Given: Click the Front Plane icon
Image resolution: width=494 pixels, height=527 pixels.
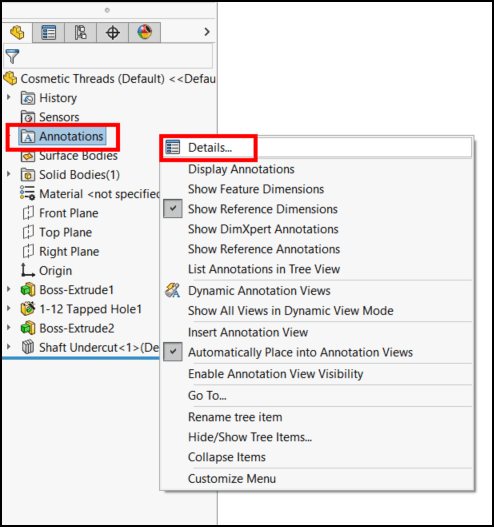Looking at the screenshot, I should coord(28,213).
